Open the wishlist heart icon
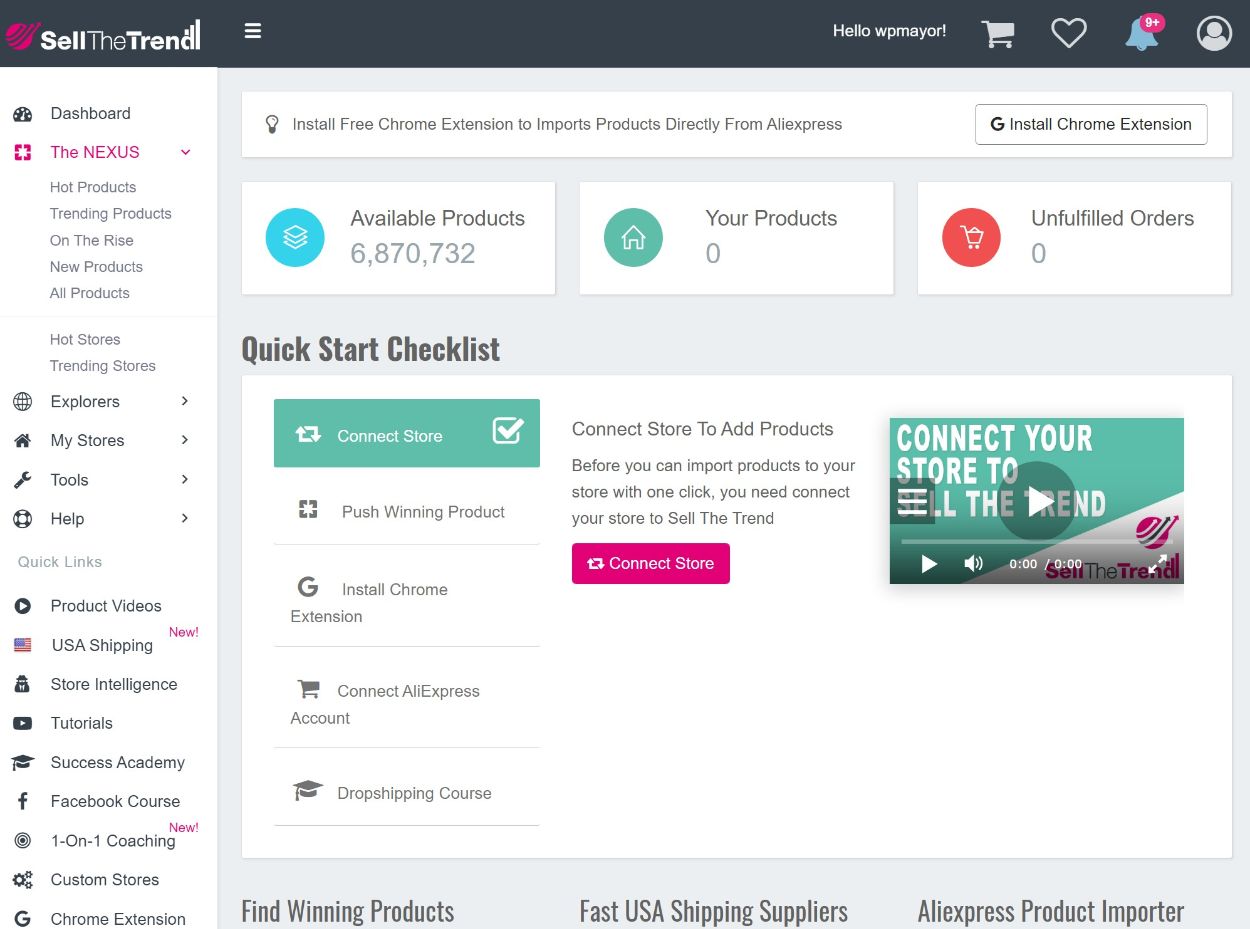 click(x=1069, y=33)
